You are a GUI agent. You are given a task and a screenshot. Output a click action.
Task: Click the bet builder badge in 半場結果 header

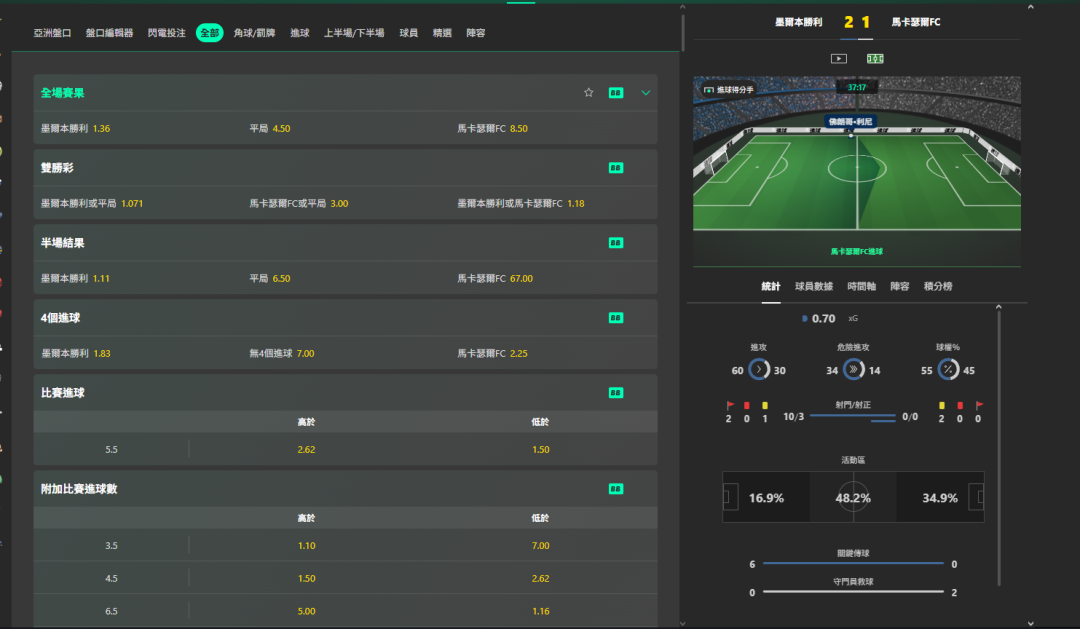click(616, 243)
